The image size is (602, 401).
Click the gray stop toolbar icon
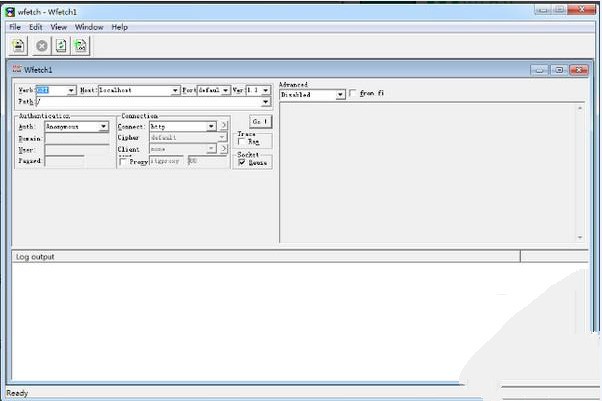pyautogui.click(x=41, y=46)
